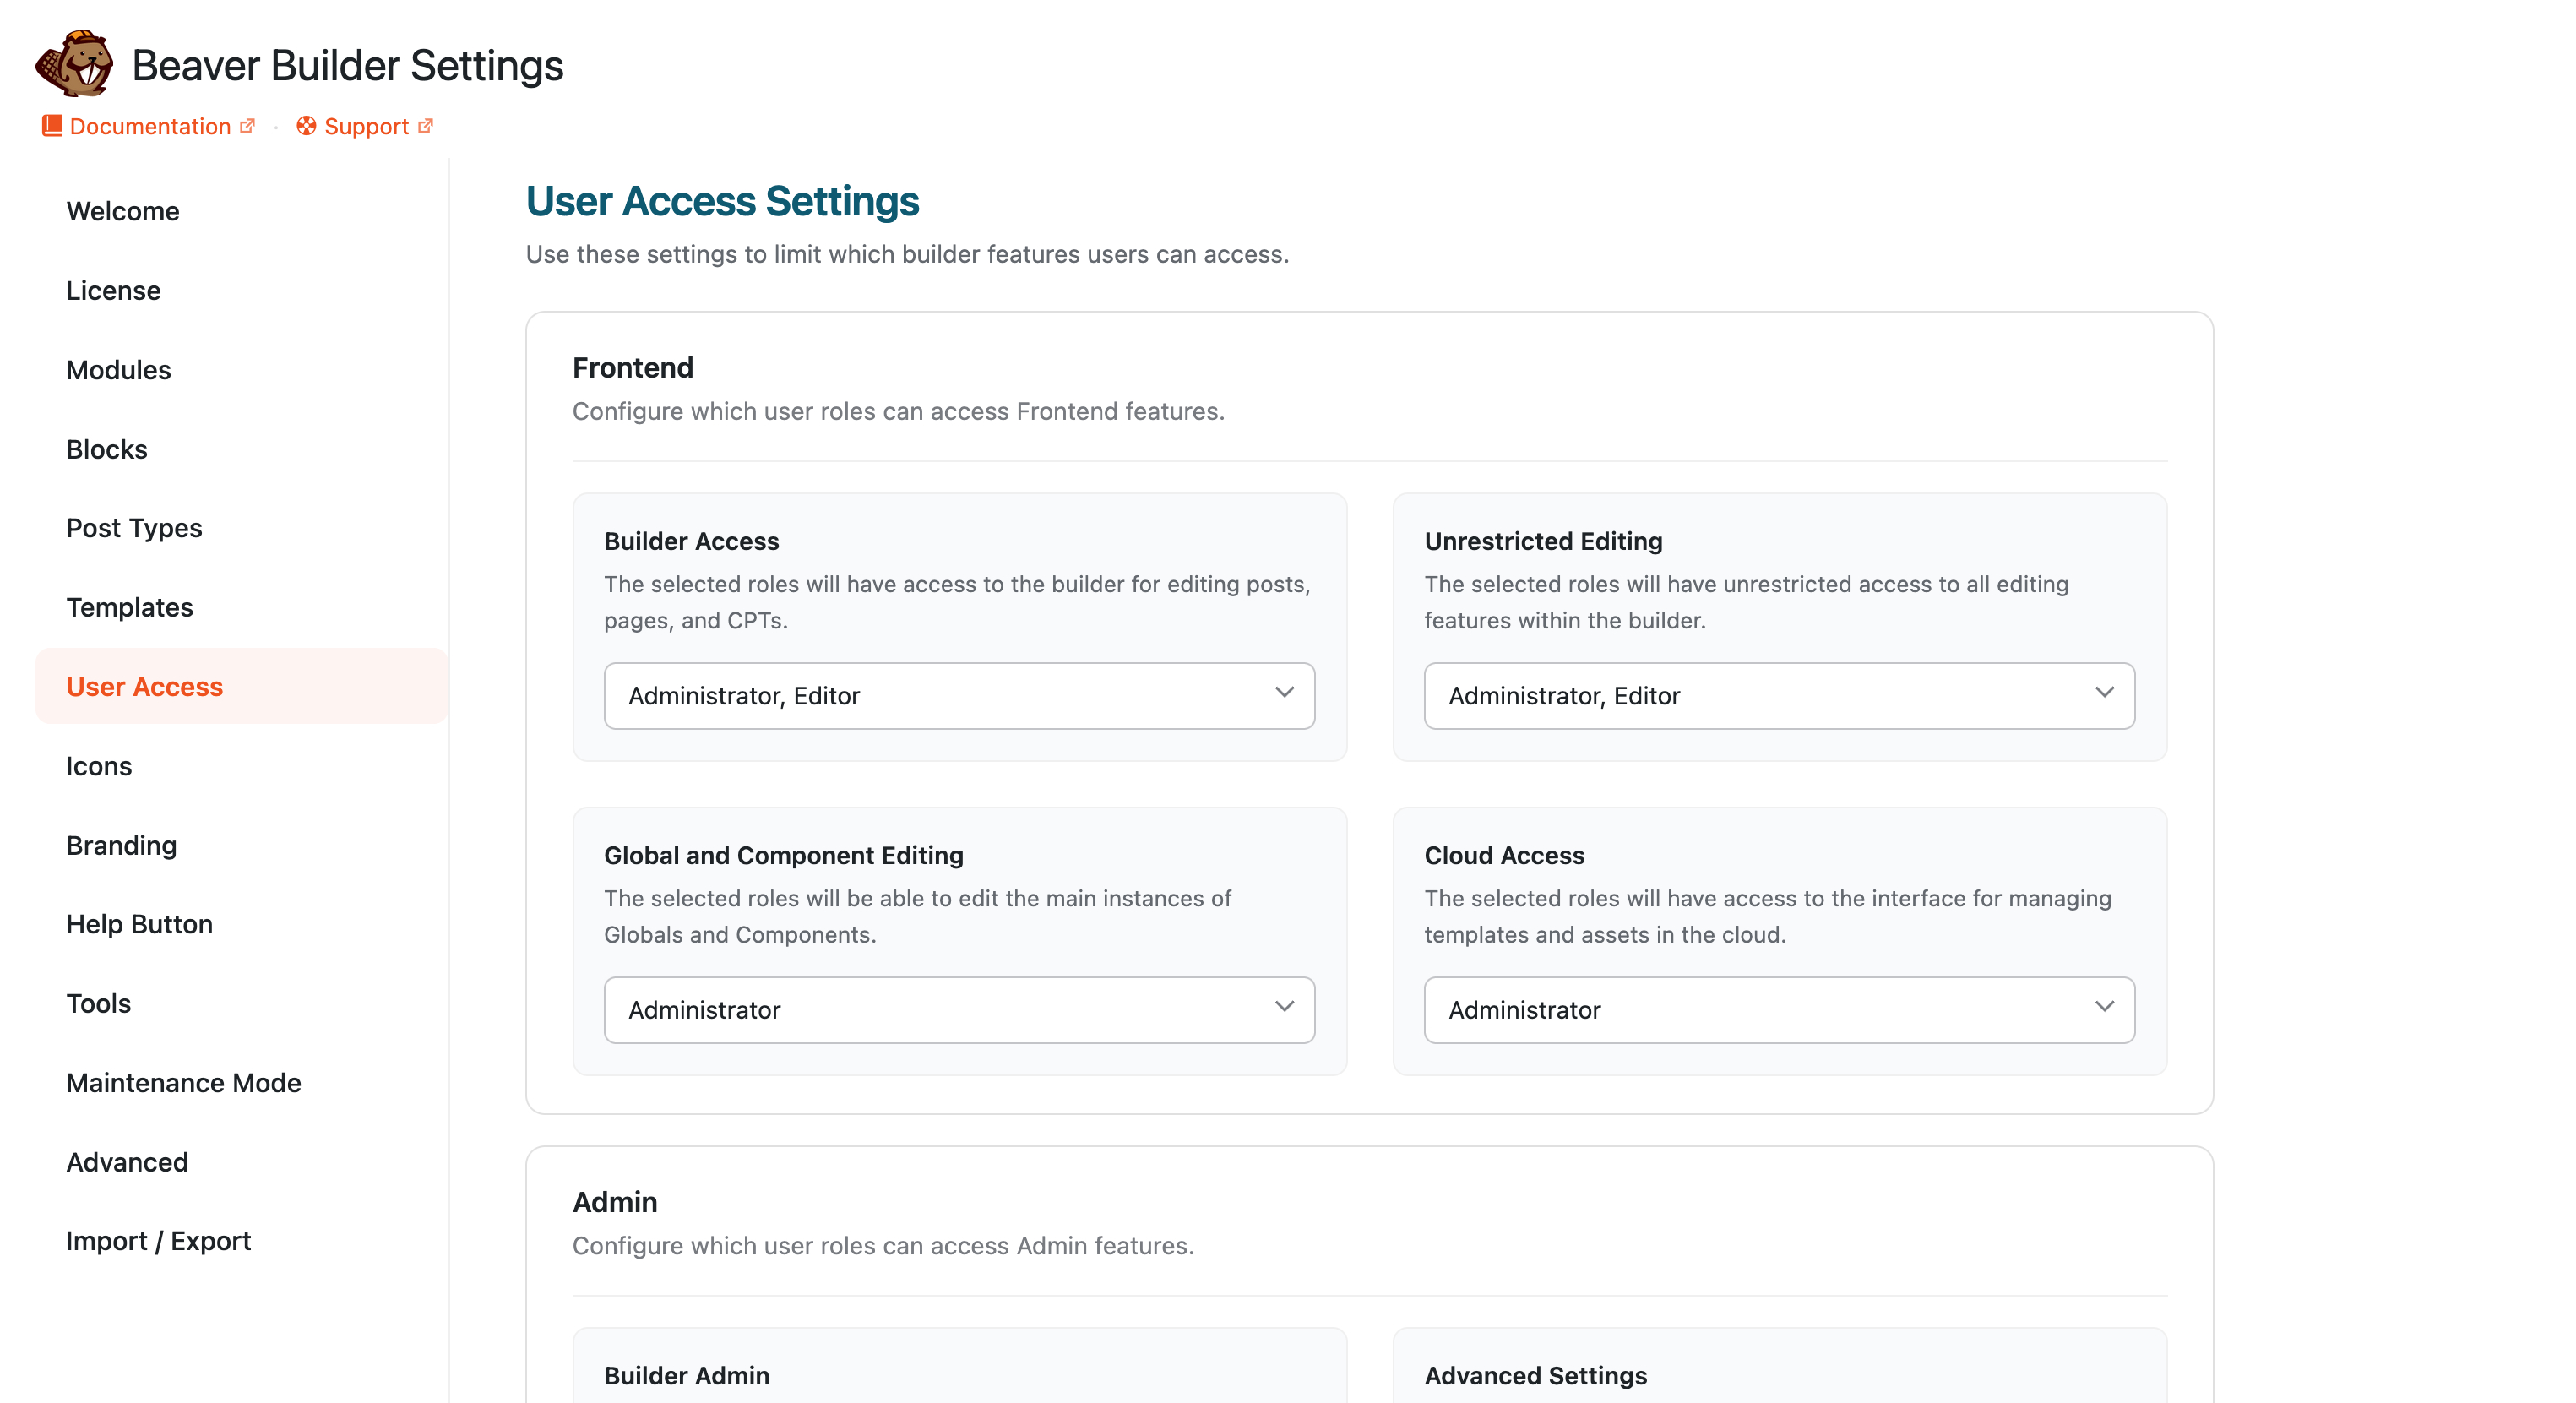Click the Documentation book icon
This screenshot has height=1403, width=2576.
click(51, 126)
